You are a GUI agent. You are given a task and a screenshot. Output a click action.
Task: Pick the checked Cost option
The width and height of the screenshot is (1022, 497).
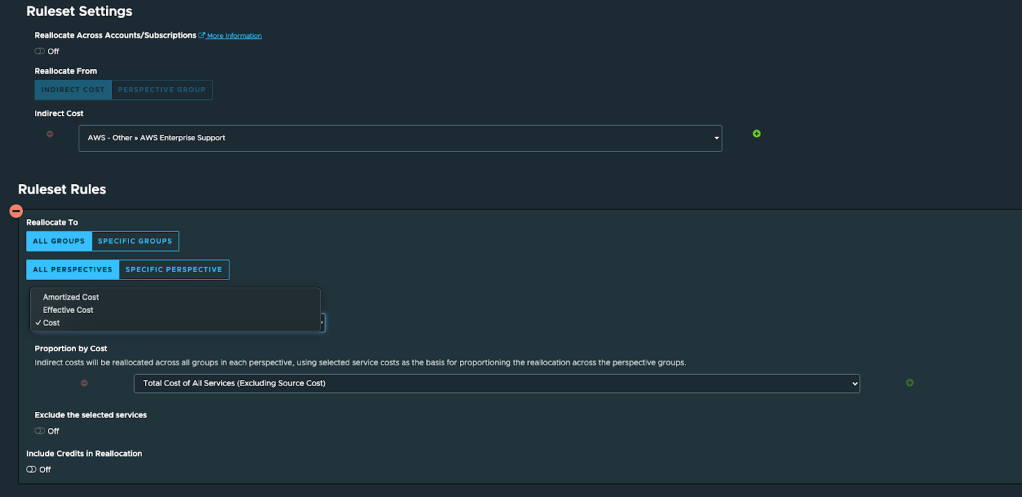tap(51, 323)
